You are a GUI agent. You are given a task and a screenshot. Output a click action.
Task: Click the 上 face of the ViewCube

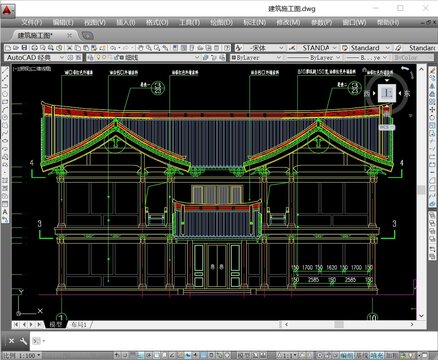click(x=387, y=93)
